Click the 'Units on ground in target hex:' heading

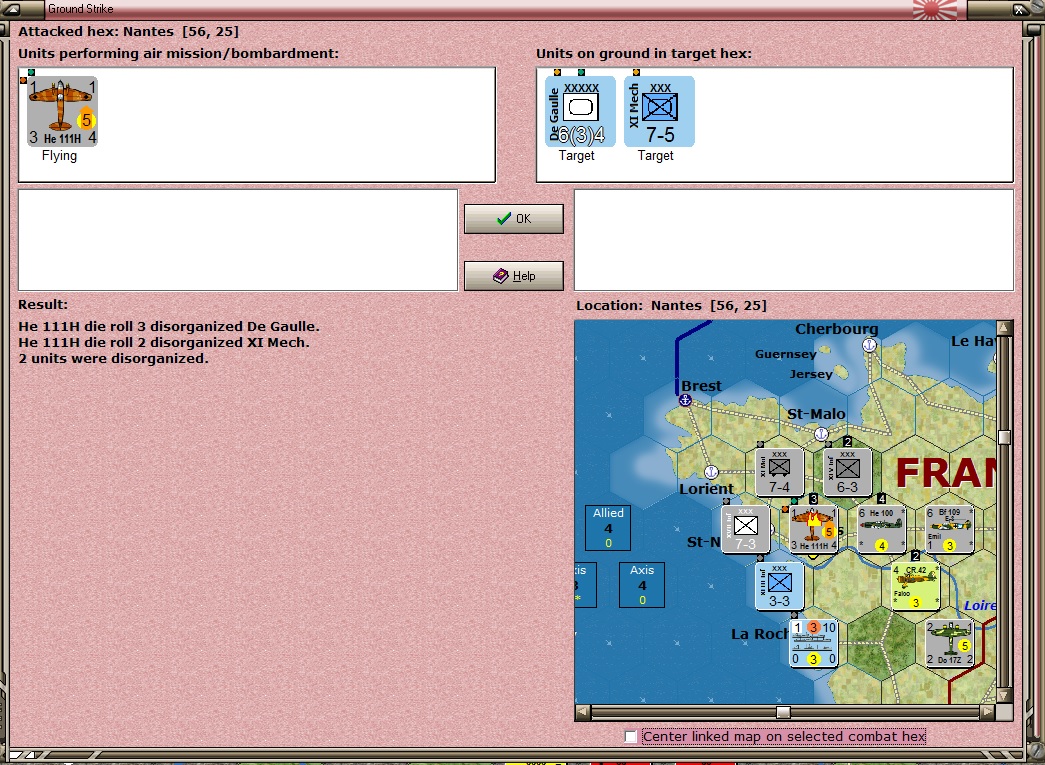[x=644, y=53]
